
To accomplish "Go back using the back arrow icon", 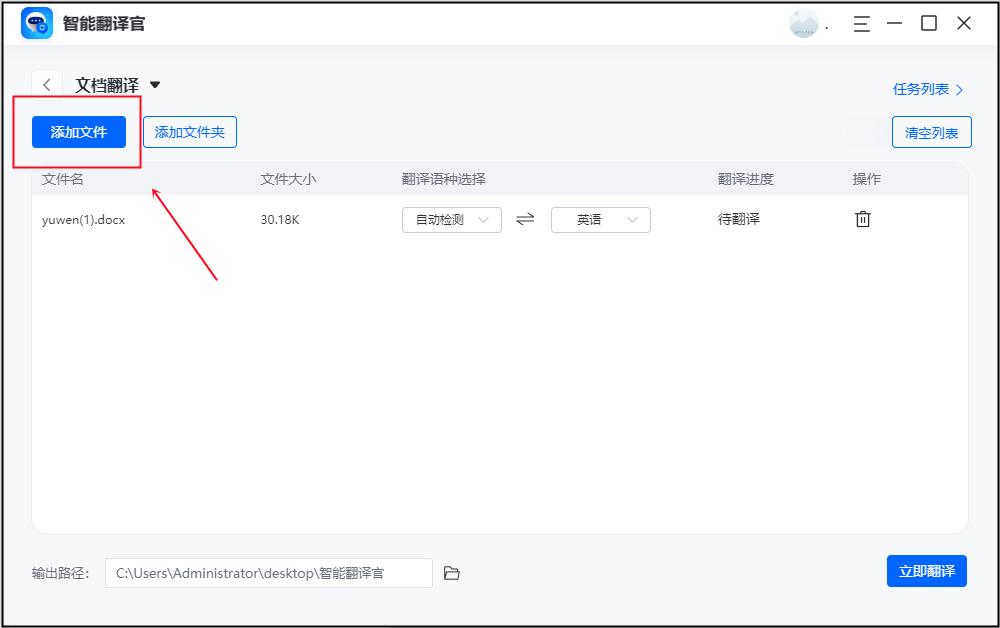I will click(47, 85).
